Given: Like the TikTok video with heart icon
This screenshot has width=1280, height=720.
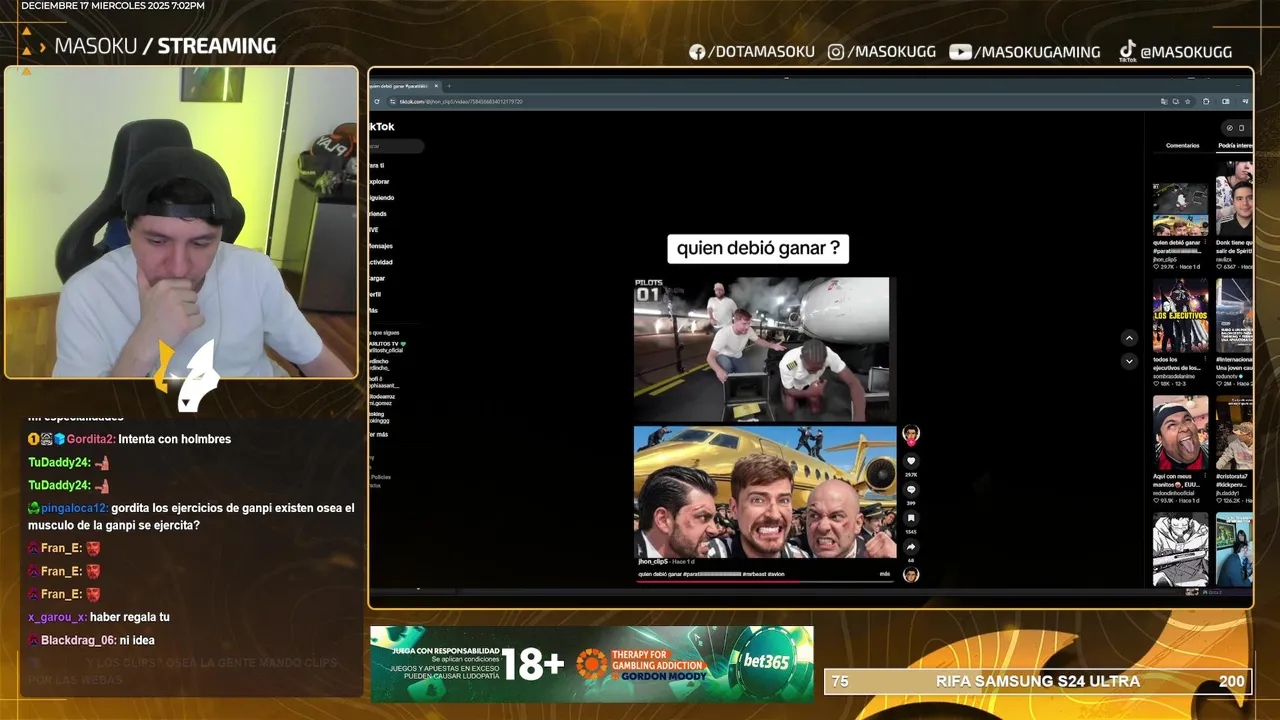Looking at the screenshot, I should pos(911,461).
